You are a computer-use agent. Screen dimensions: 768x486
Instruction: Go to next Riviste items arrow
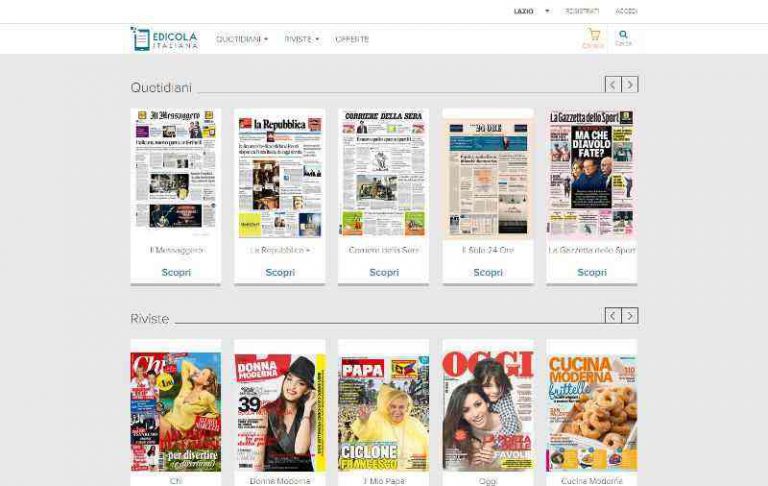click(630, 316)
